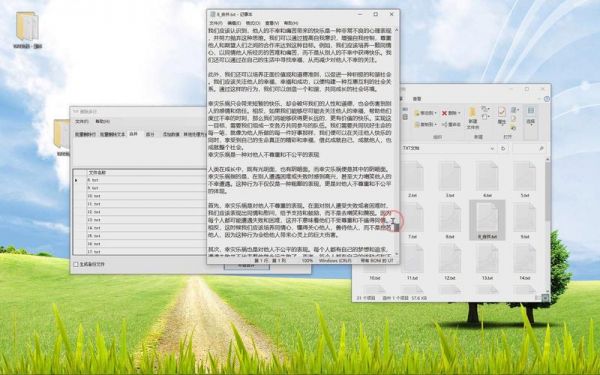Switch to 拆分 tab in batch tool
Screen dimensions: 600x375
[x=150, y=134]
